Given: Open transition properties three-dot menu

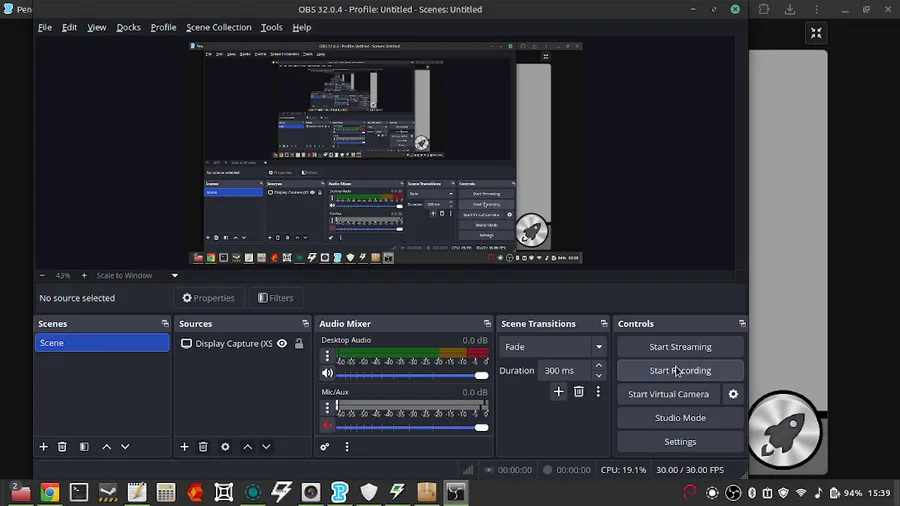Looking at the screenshot, I should click(598, 391).
